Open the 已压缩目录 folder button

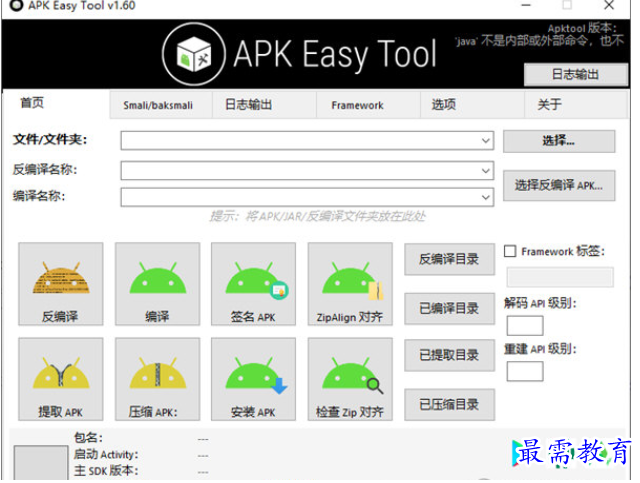click(450, 405)
